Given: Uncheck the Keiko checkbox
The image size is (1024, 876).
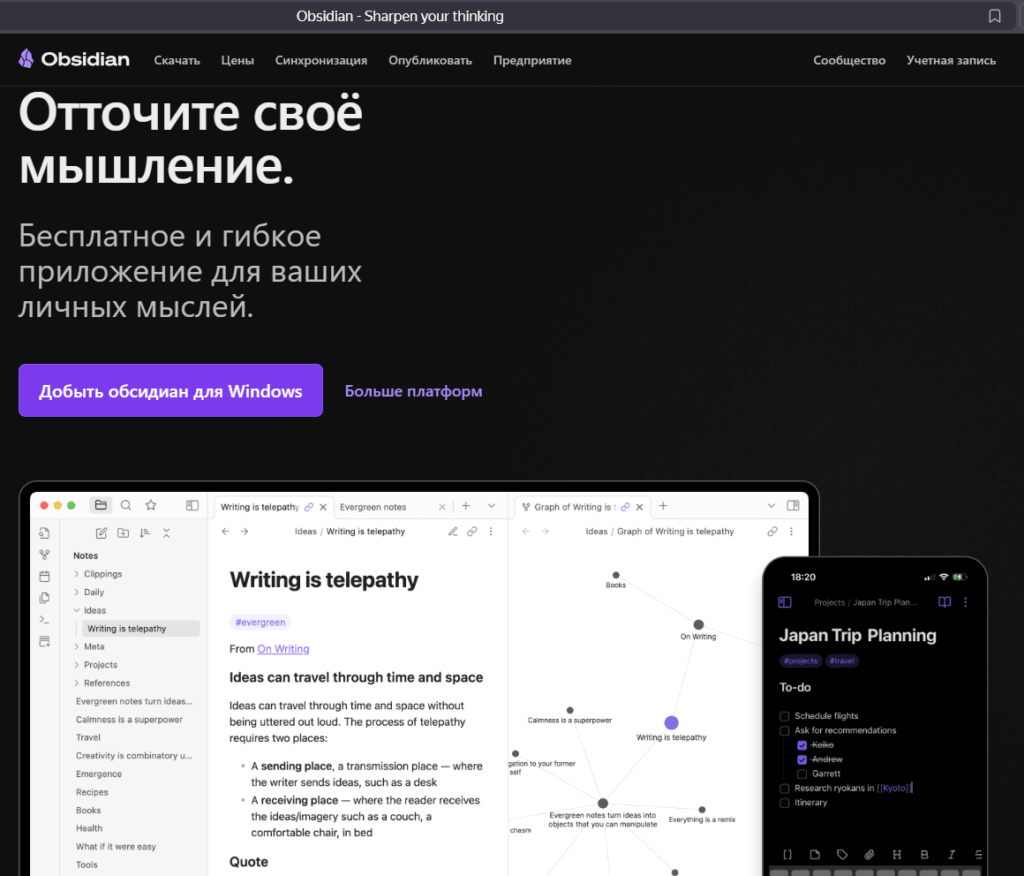Looking at the screenshot, I should click(802, 745).
